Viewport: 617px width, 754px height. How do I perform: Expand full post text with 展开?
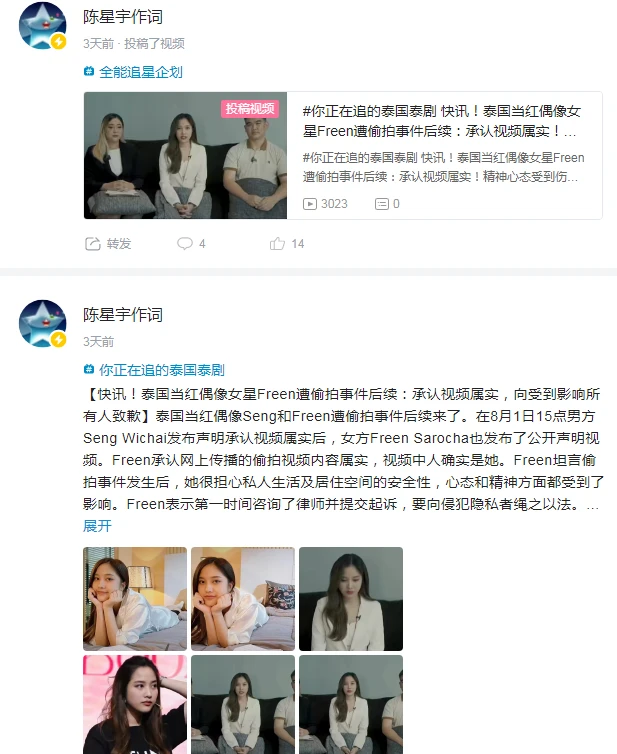pyautogui.click(x=97, y=526)
